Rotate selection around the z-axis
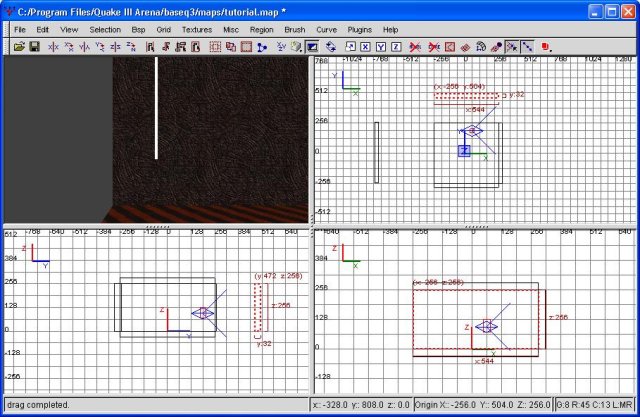 (x=131, y=47)
